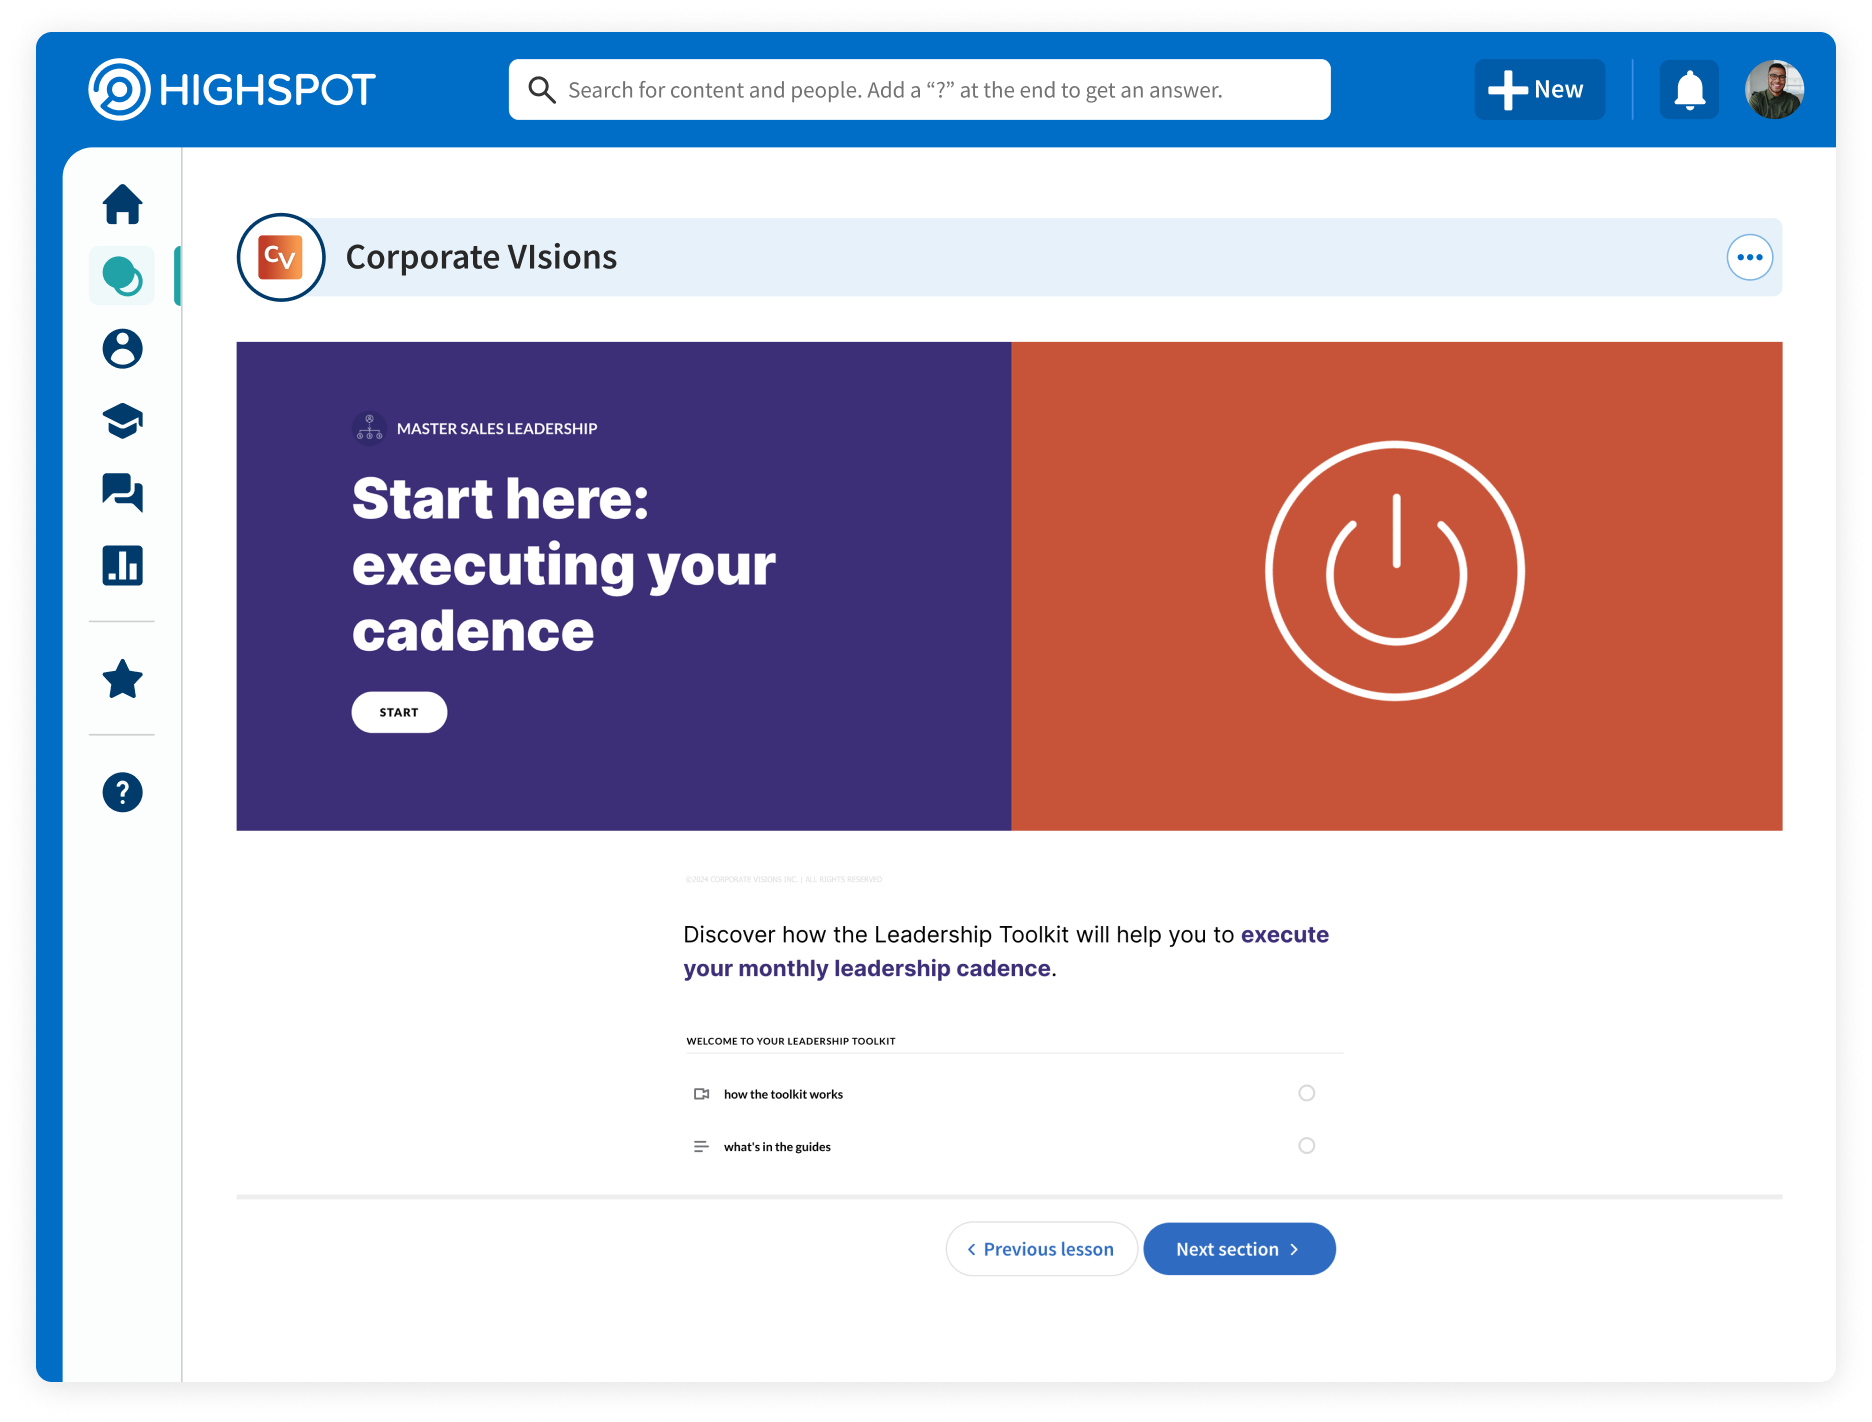1872x1422 pixels.
Task: Open the New creation menu
Action: point(1539,90)
